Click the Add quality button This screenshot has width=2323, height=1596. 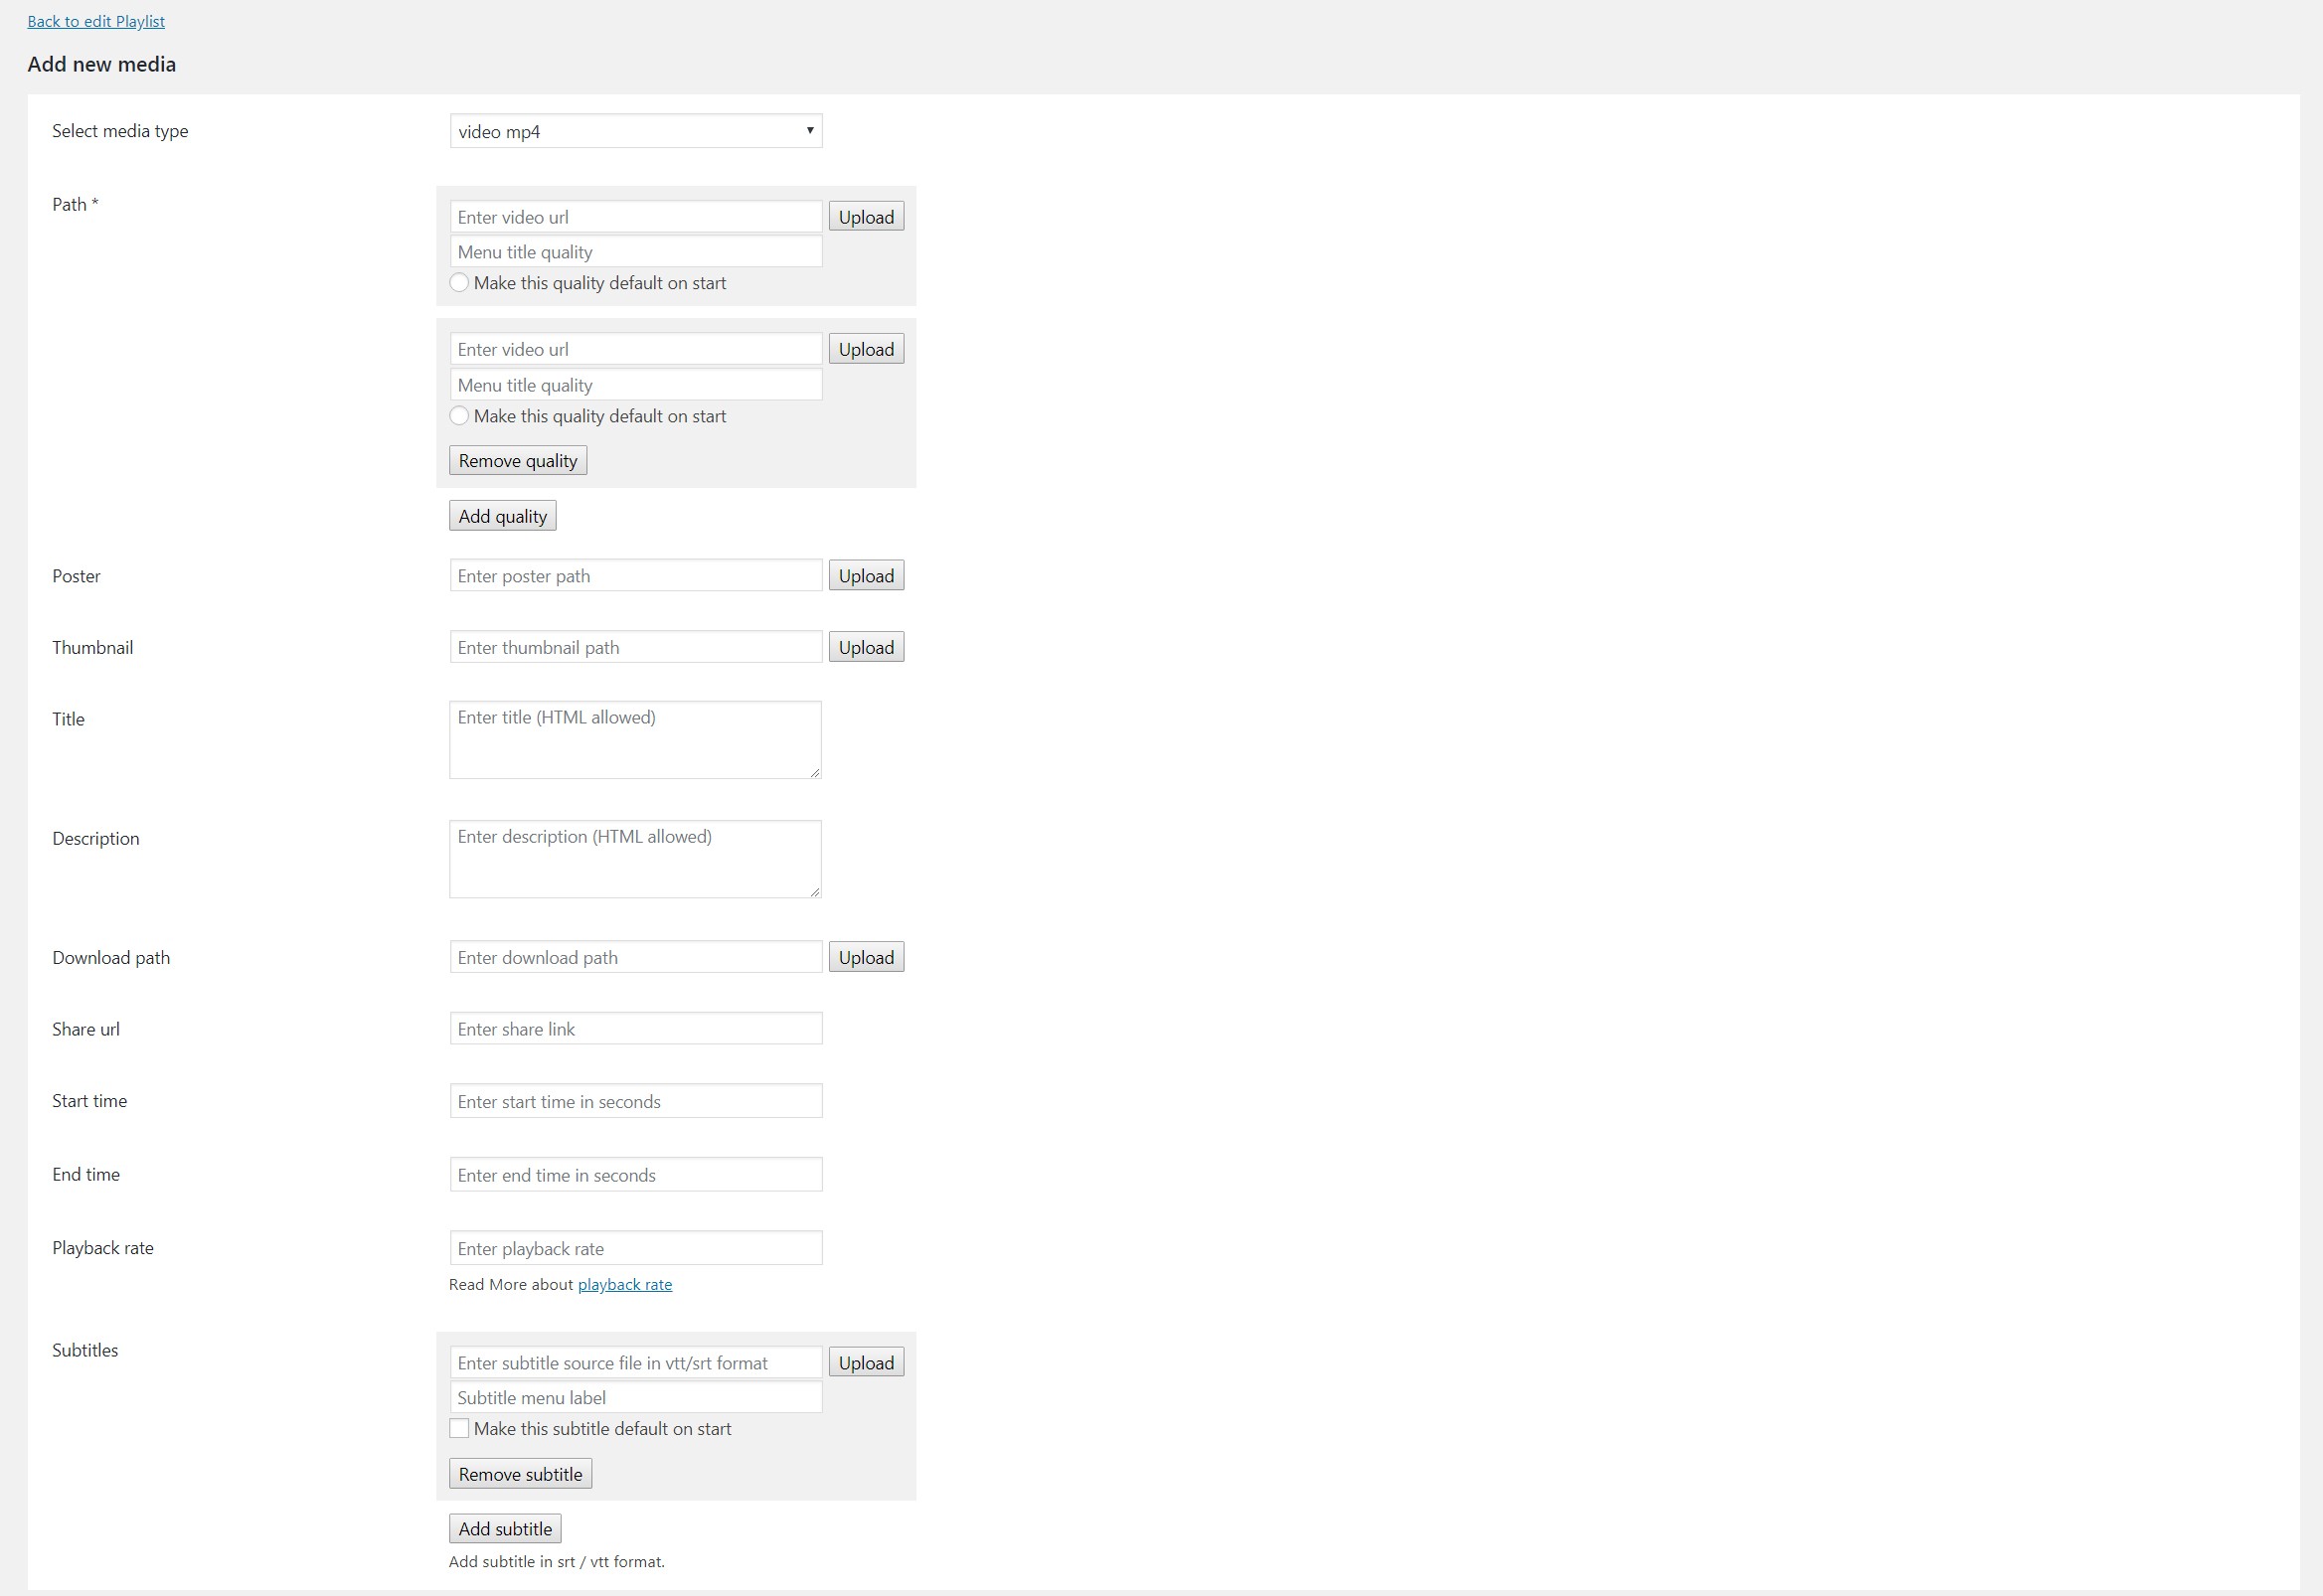click(502, 516)
